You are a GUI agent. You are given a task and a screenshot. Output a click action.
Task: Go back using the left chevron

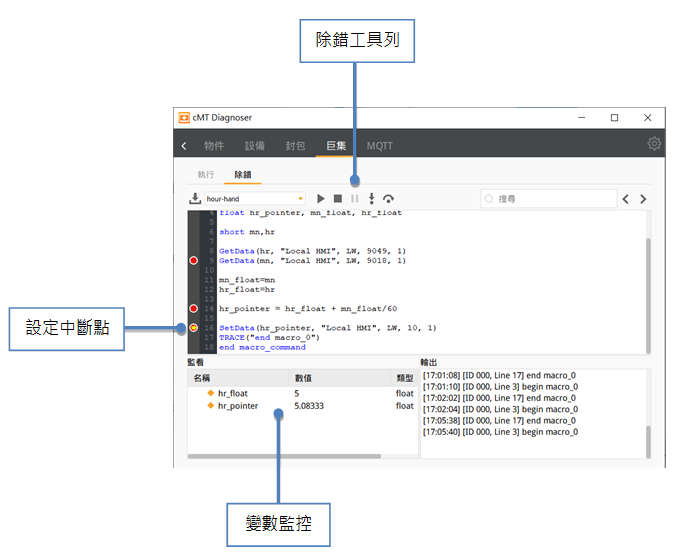pos(184,146)
